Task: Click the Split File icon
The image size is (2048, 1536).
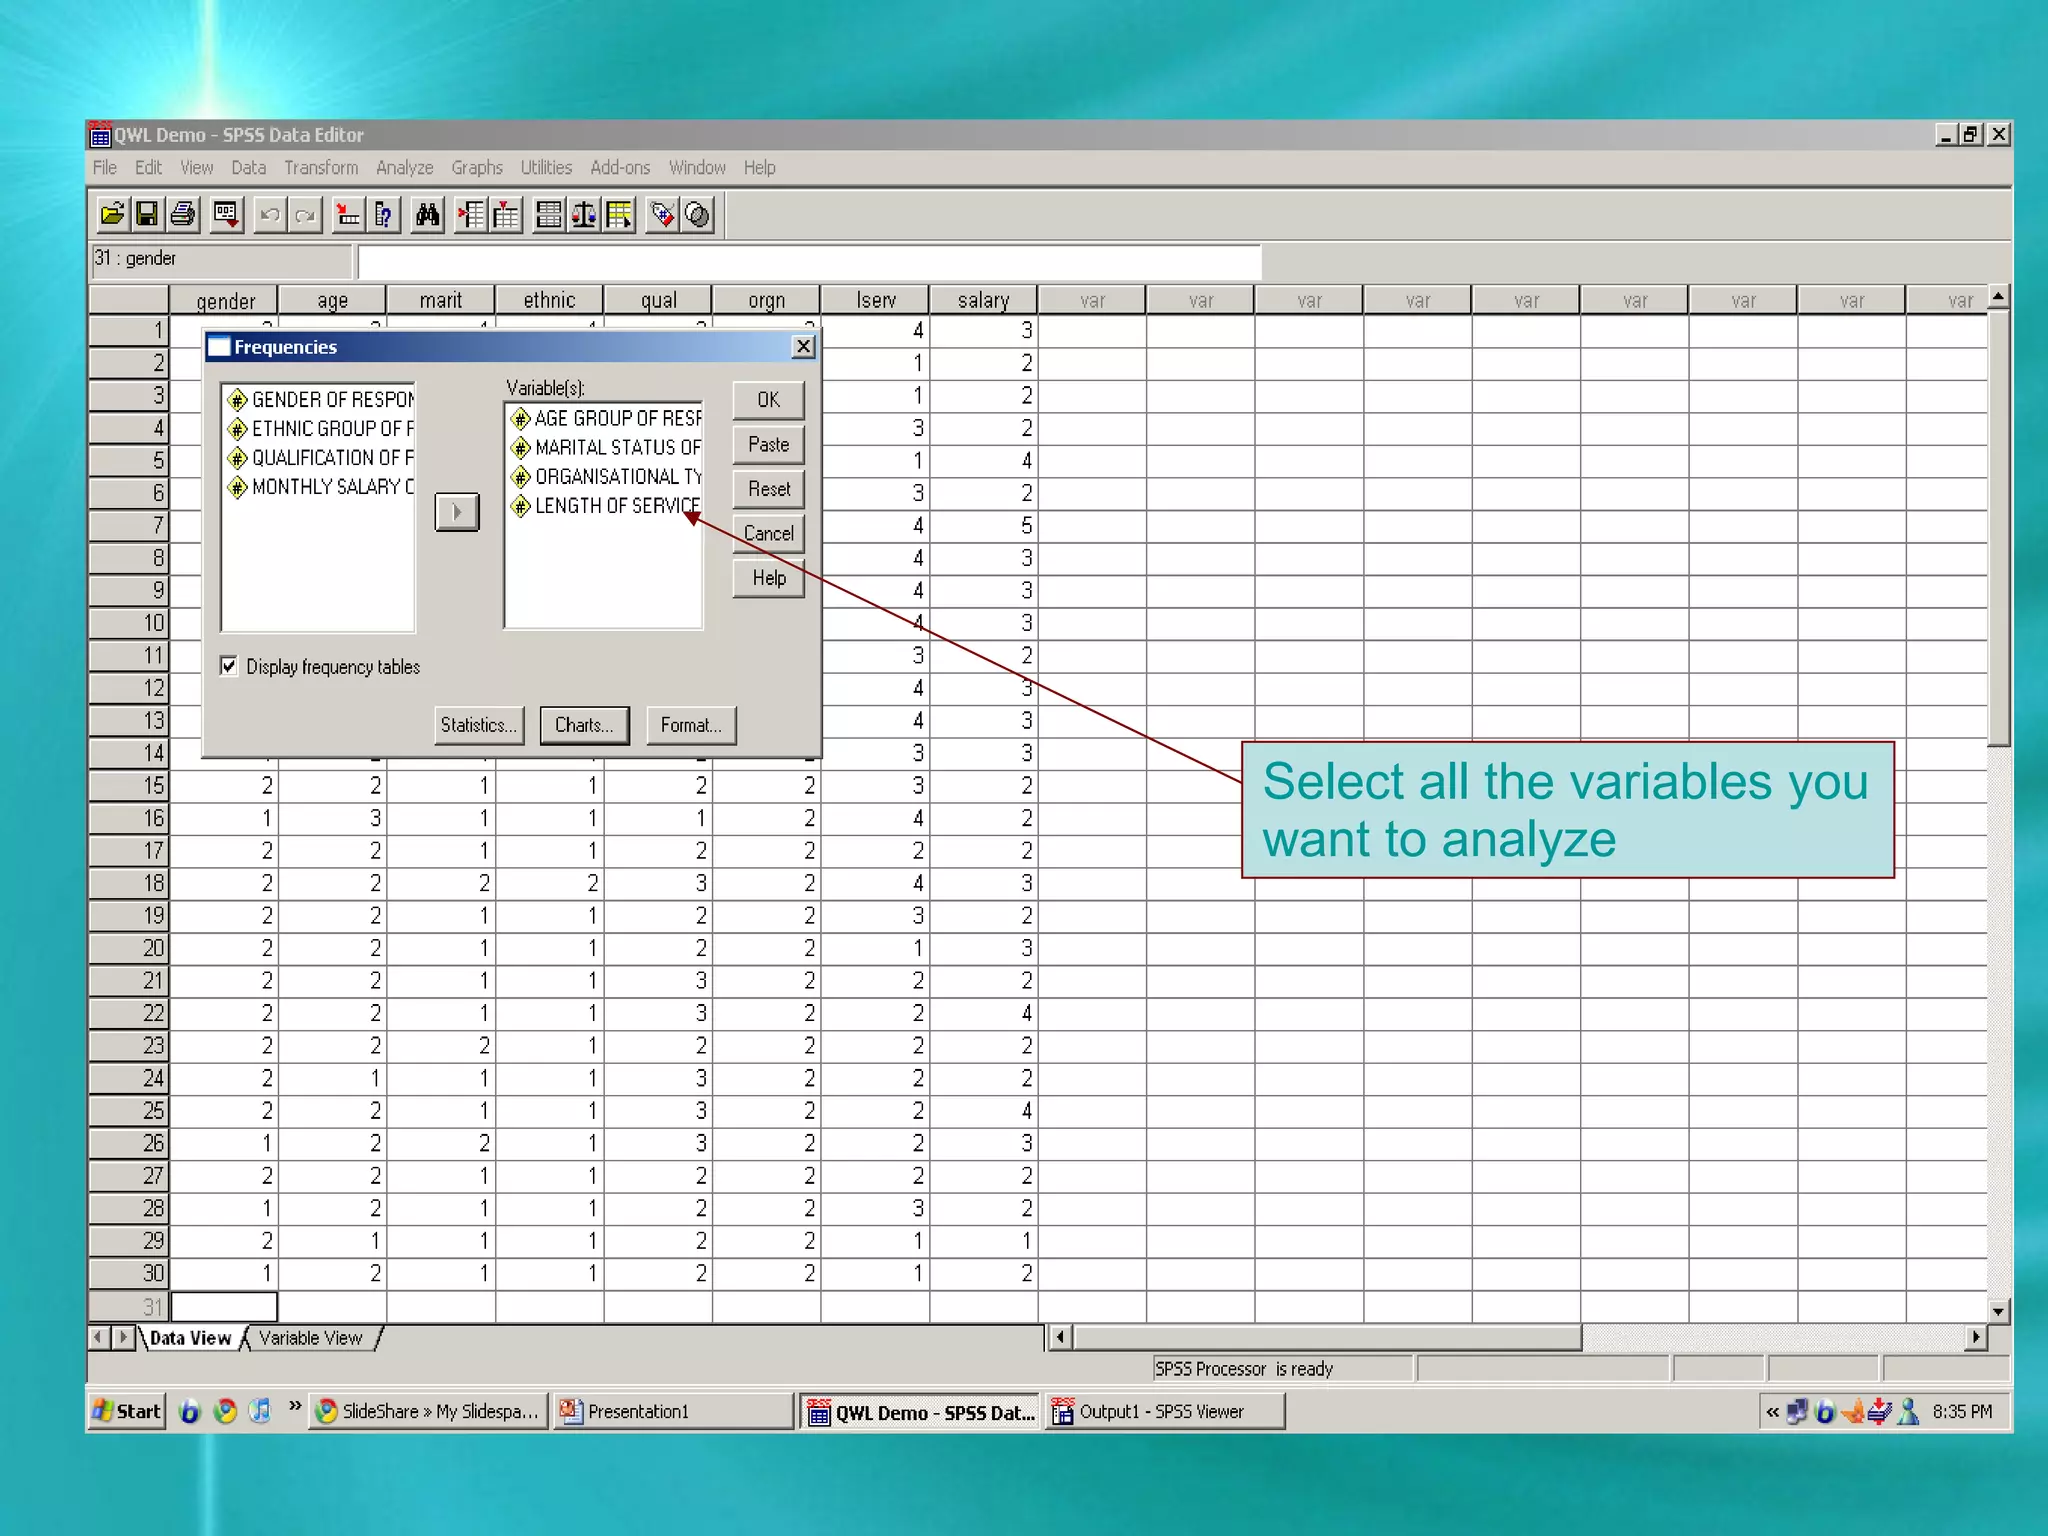Action: point(548,214)
